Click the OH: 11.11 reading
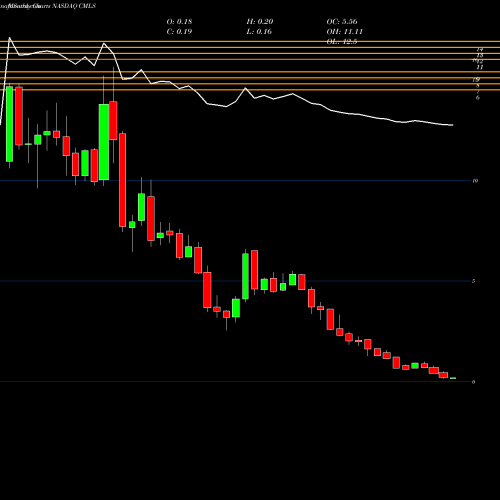Viewport: 500px width, 500px height. 344,31
